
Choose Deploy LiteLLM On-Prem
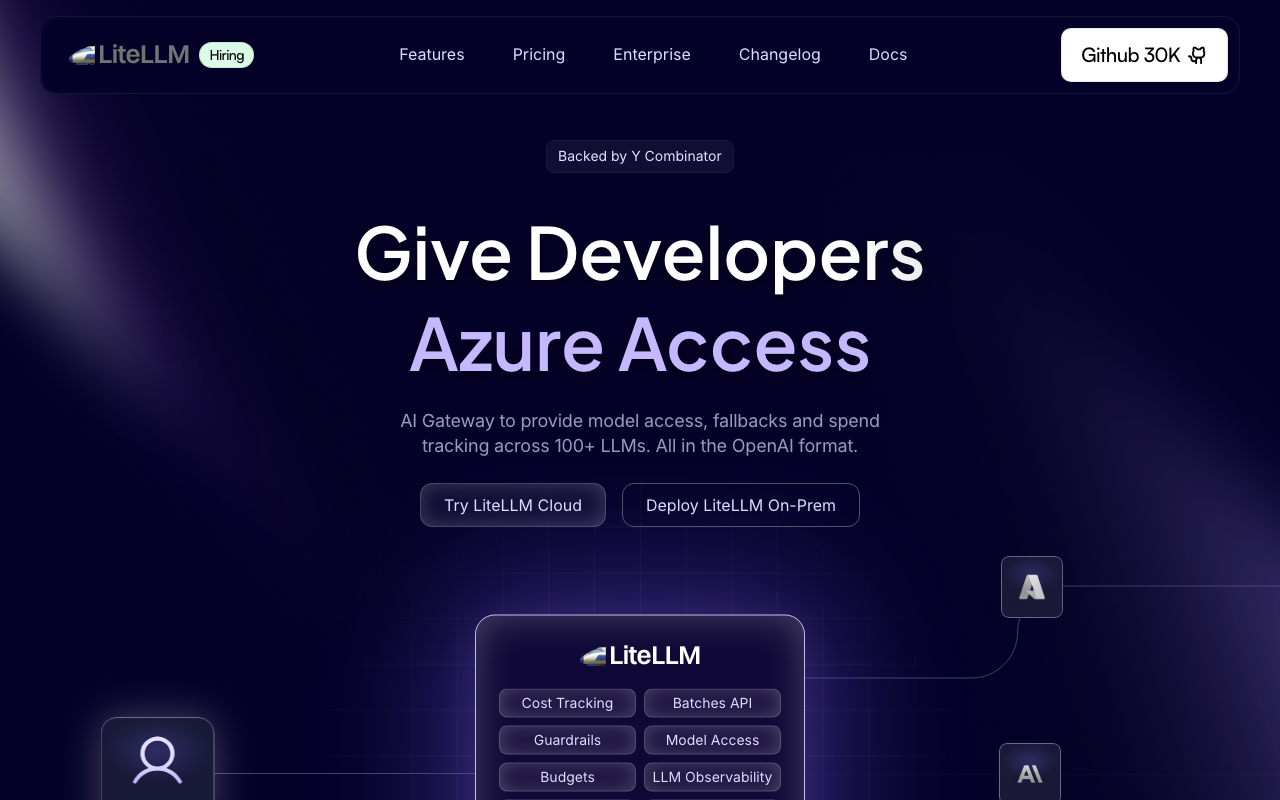tap(741, 505)
